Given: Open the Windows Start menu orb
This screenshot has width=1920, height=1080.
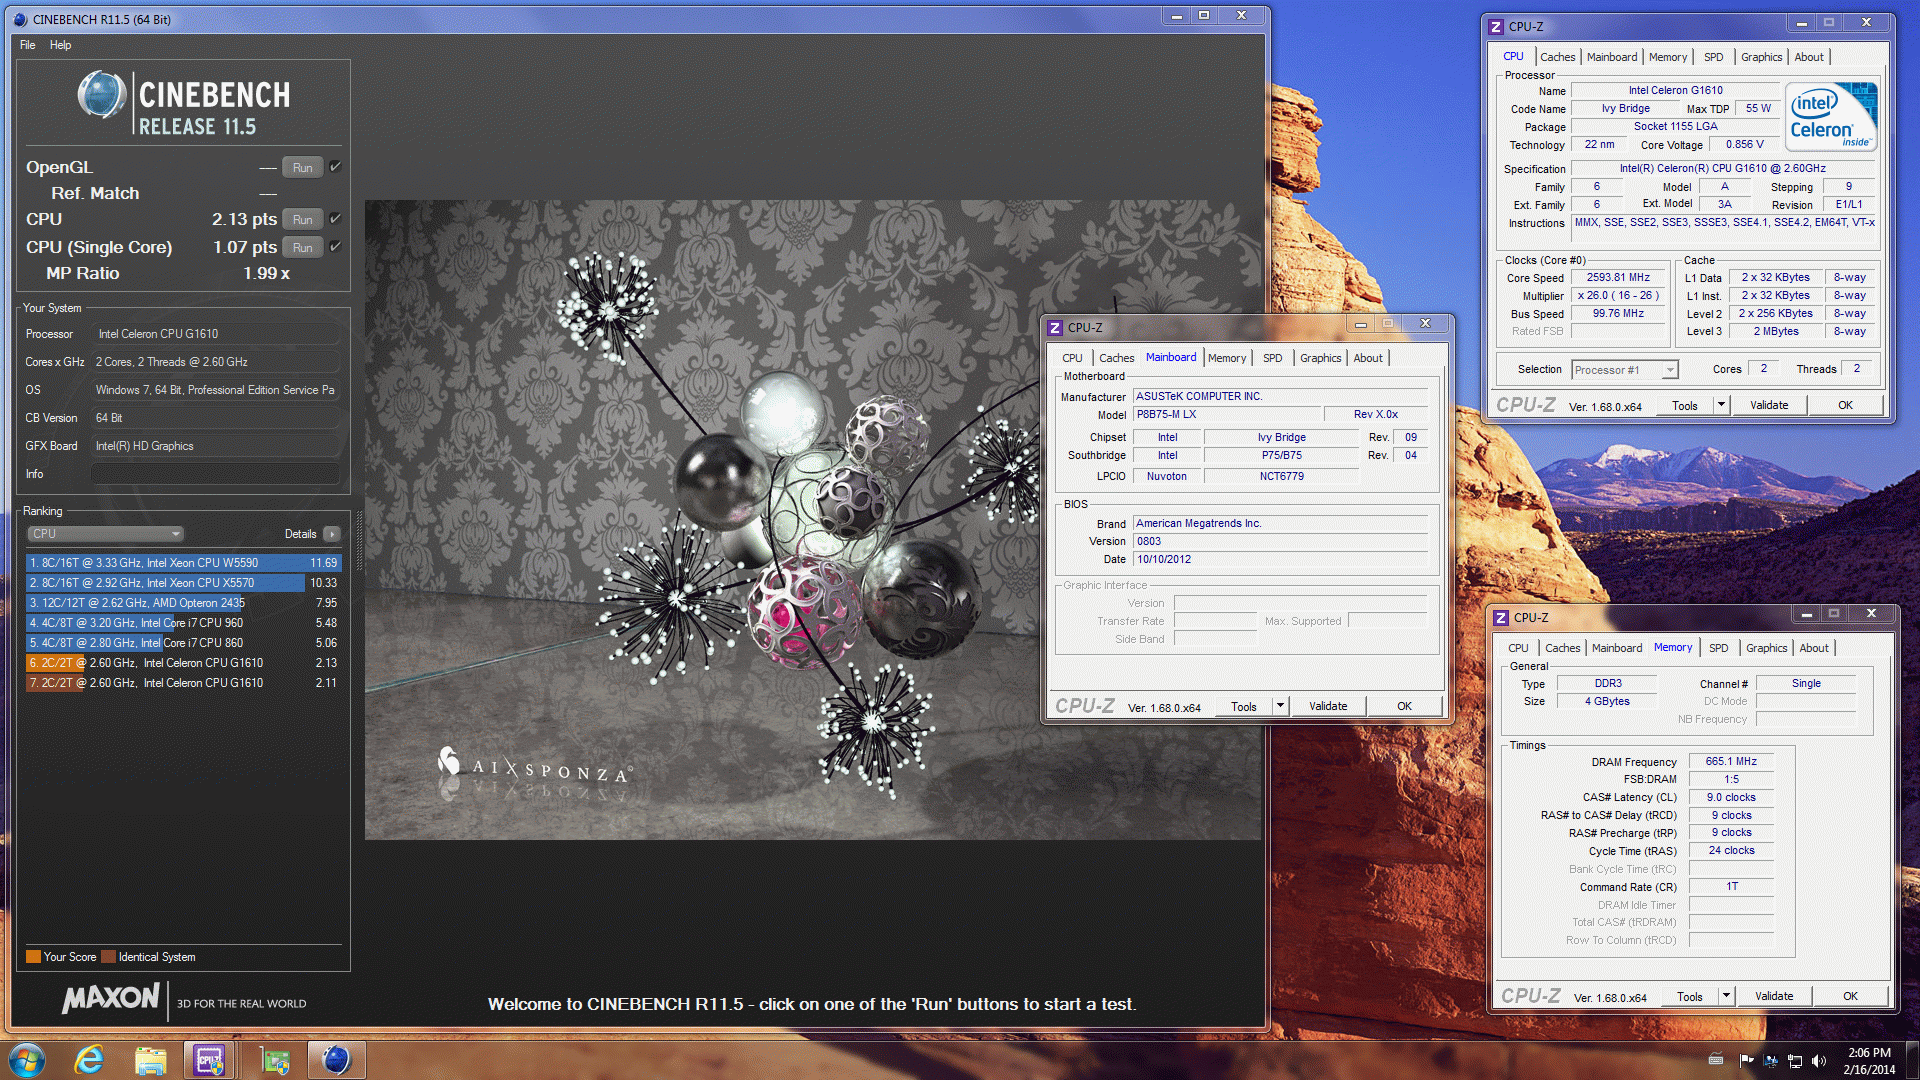Looking at the screenshot, I should point(27,1060).
